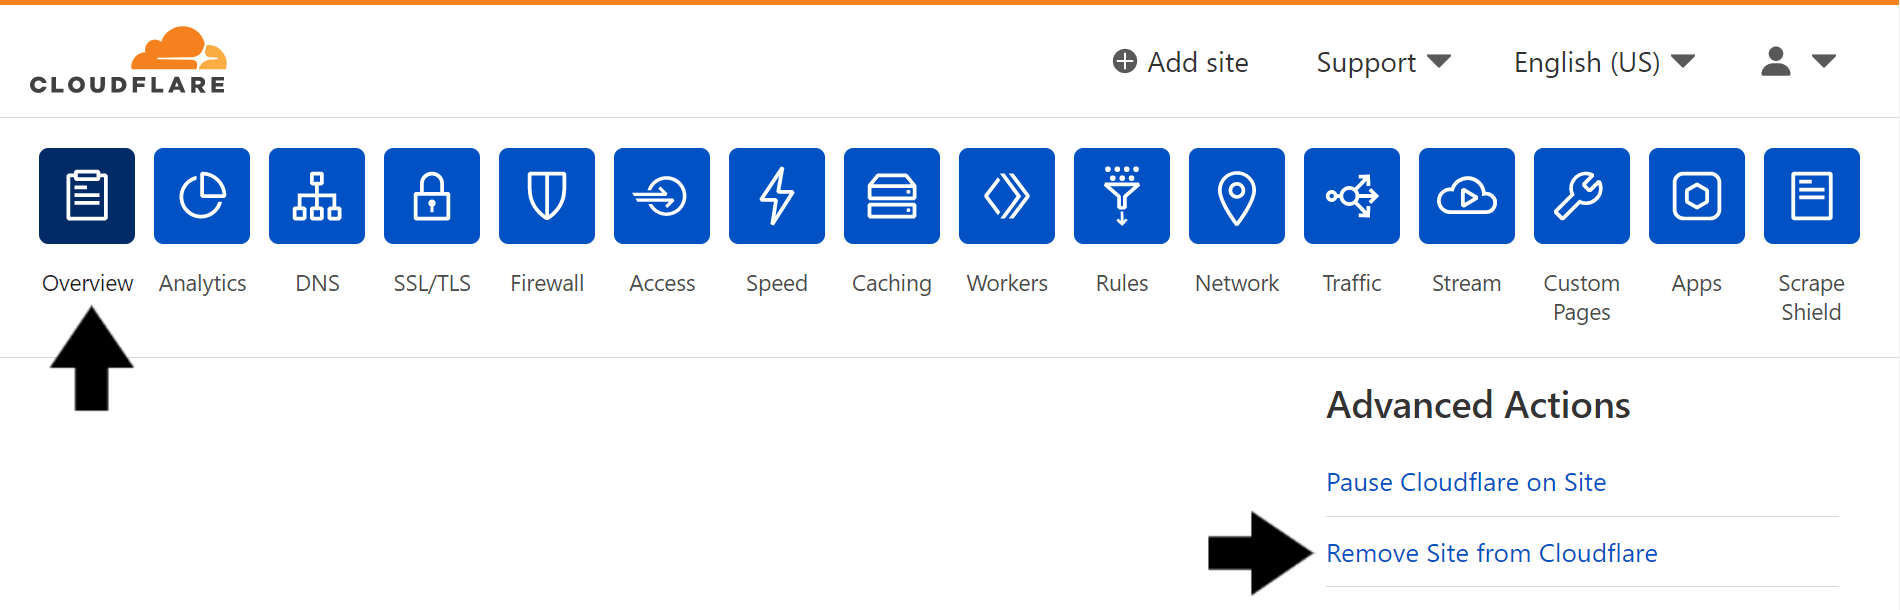Click the user account avatar icon

pyautogui.click(x=1776, y=62)
